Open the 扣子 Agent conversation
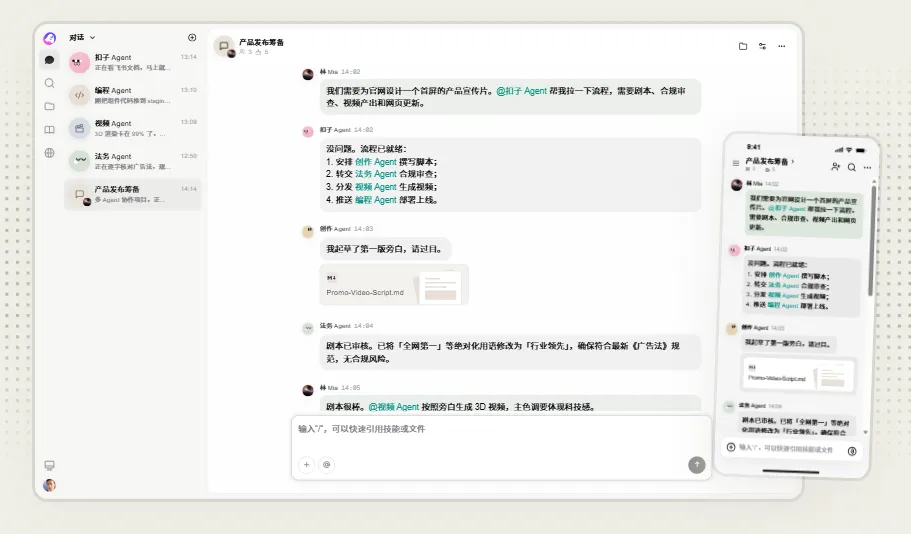Image resolution: width=911 pixels, height=534 pixels. 133,62
